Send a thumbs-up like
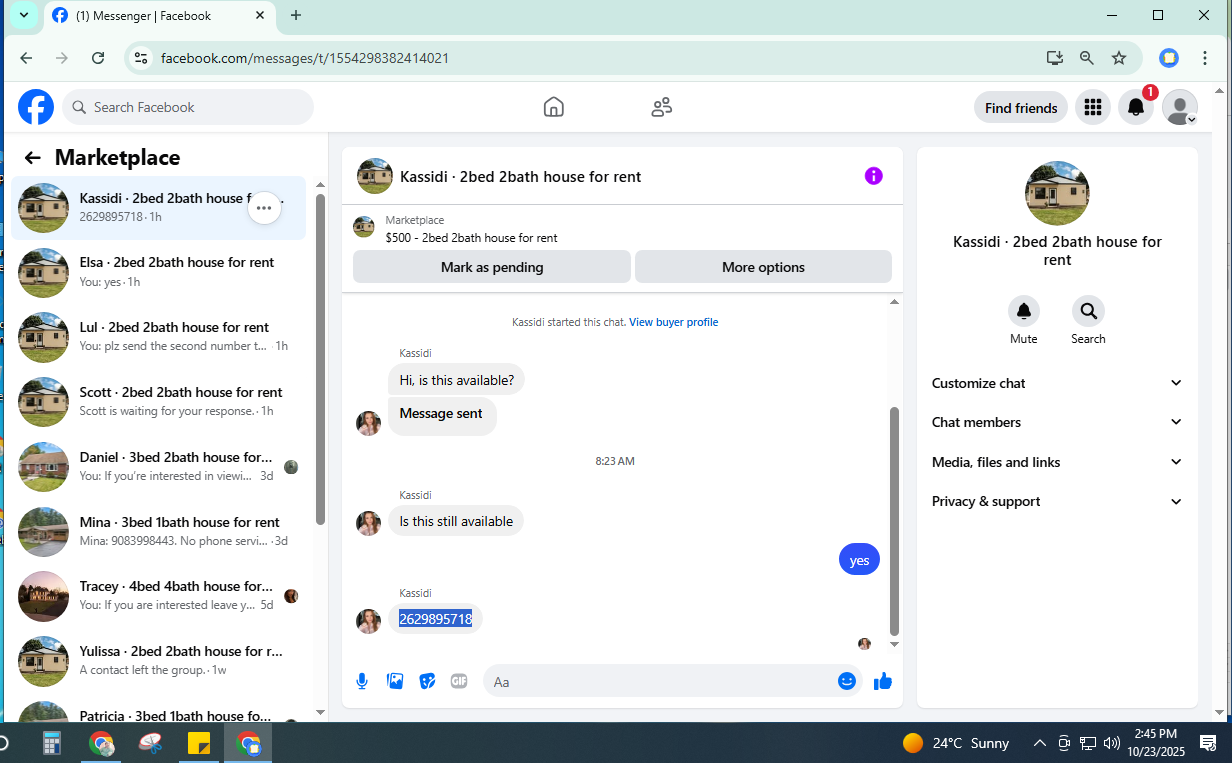This screenshot has height=763, width=1232. tap(883, 681)
